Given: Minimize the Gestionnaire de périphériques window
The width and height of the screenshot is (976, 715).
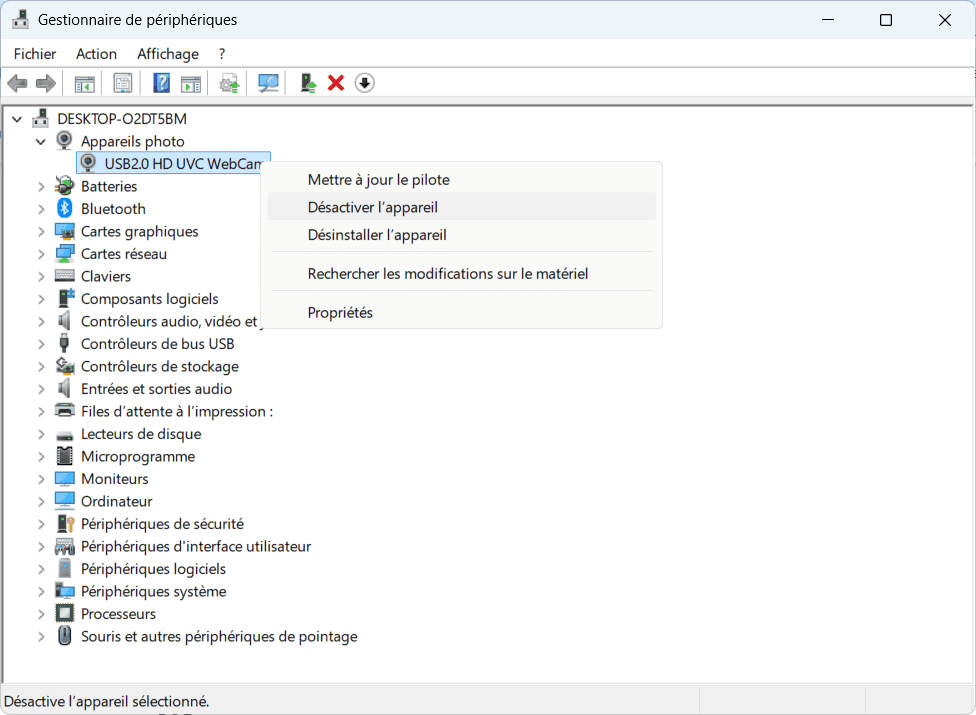Looking at the screenshot, I should (828, 20).
